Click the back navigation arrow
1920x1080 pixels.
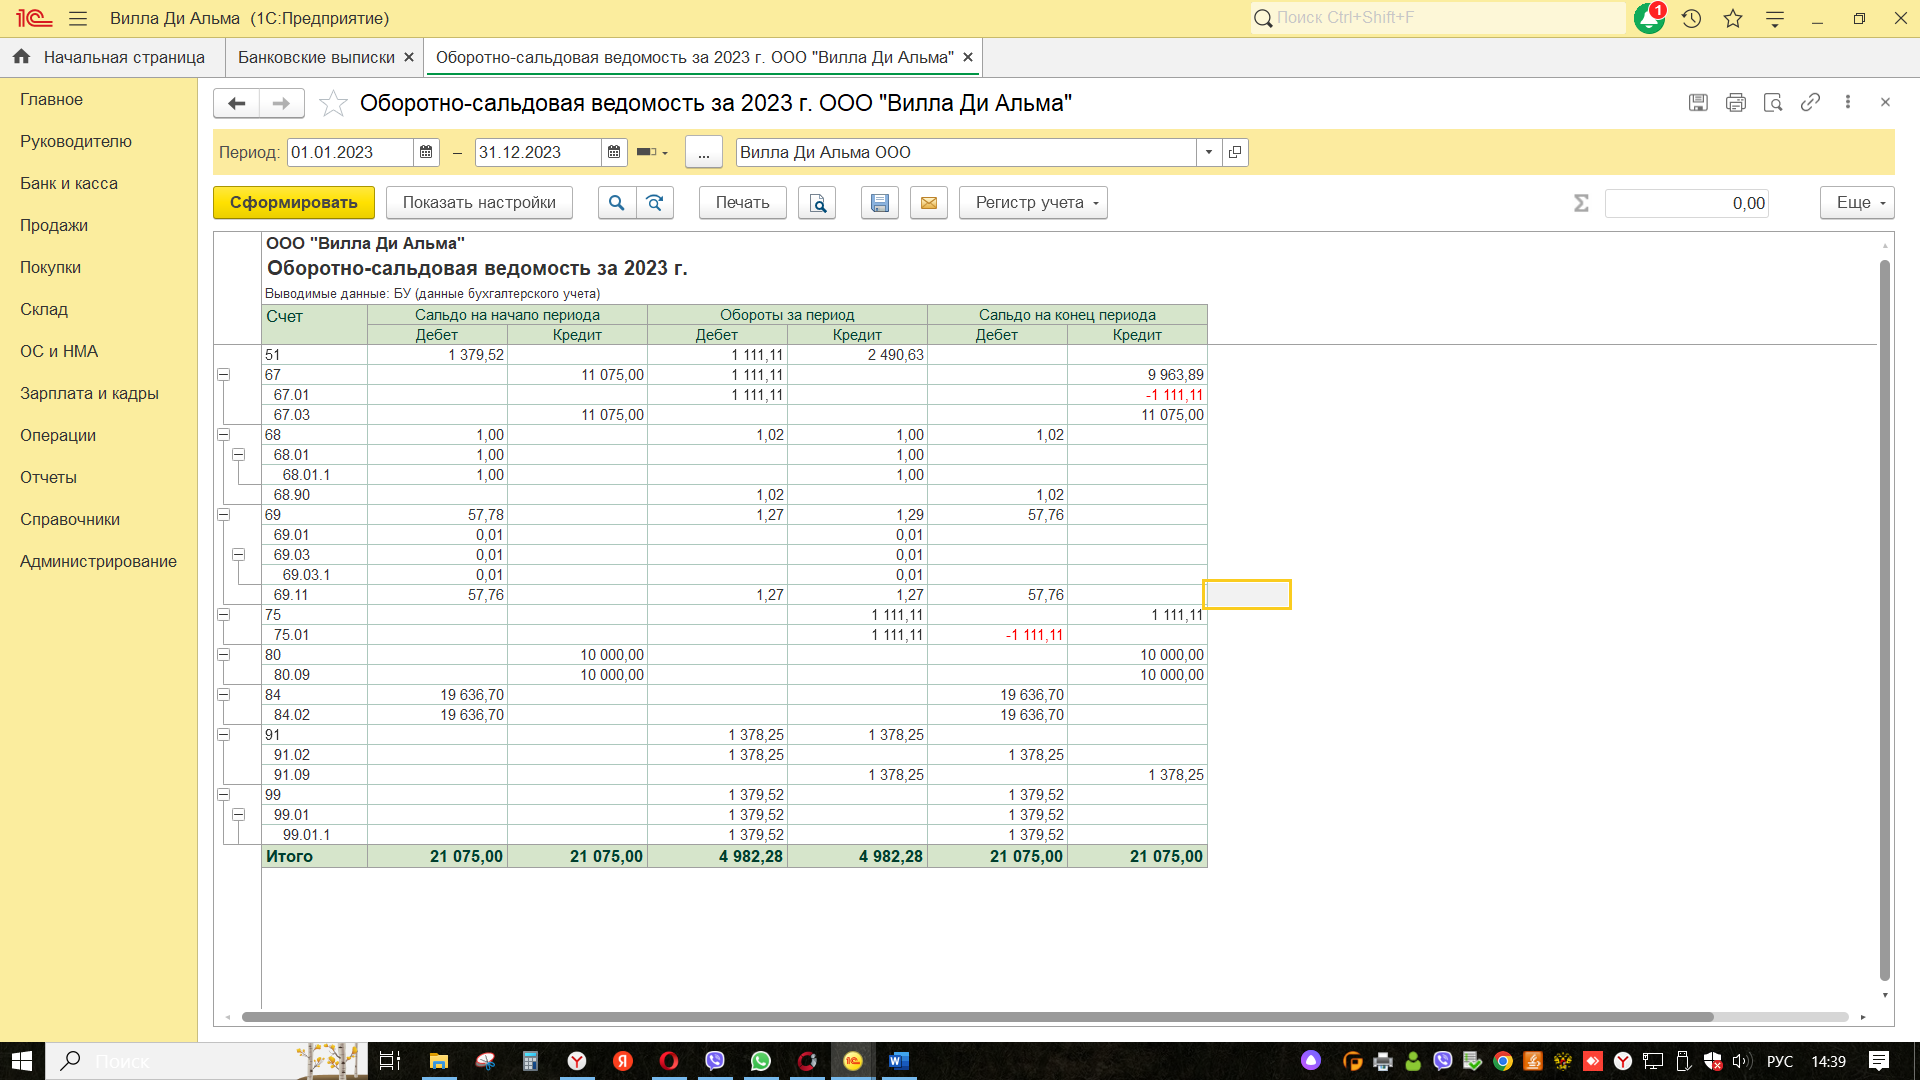coord(236,103)
